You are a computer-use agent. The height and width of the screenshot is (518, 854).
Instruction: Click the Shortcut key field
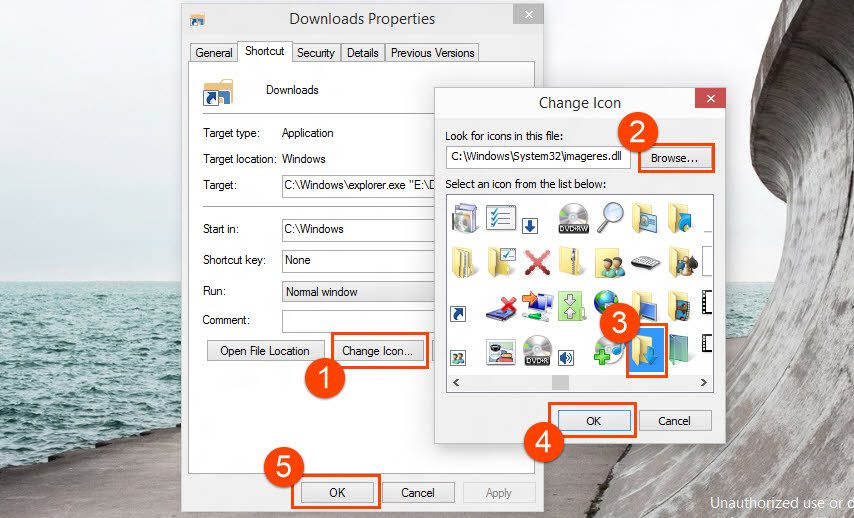click(358, 260)
